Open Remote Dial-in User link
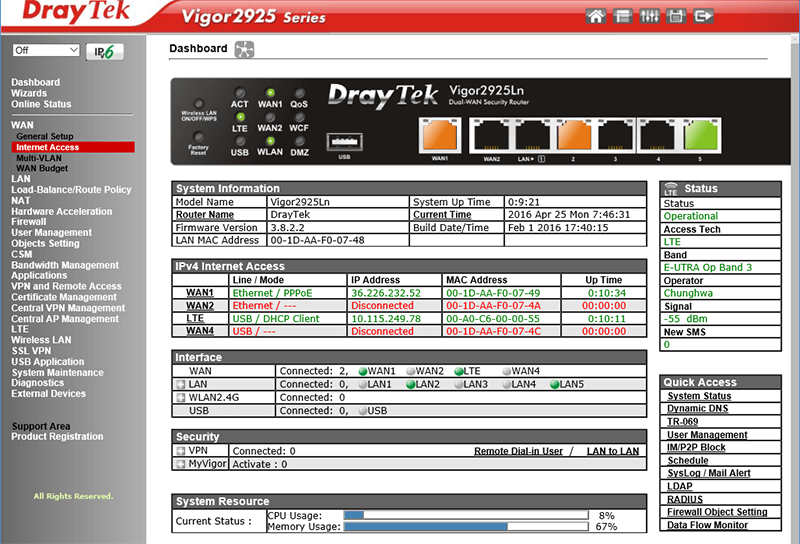Image resolution: width=800 pixels, height=544 pixels. tap(518, 451)
